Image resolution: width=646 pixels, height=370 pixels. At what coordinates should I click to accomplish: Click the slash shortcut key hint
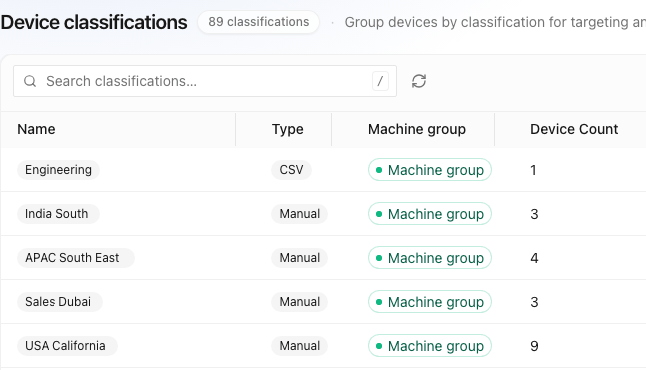[380, 81]
